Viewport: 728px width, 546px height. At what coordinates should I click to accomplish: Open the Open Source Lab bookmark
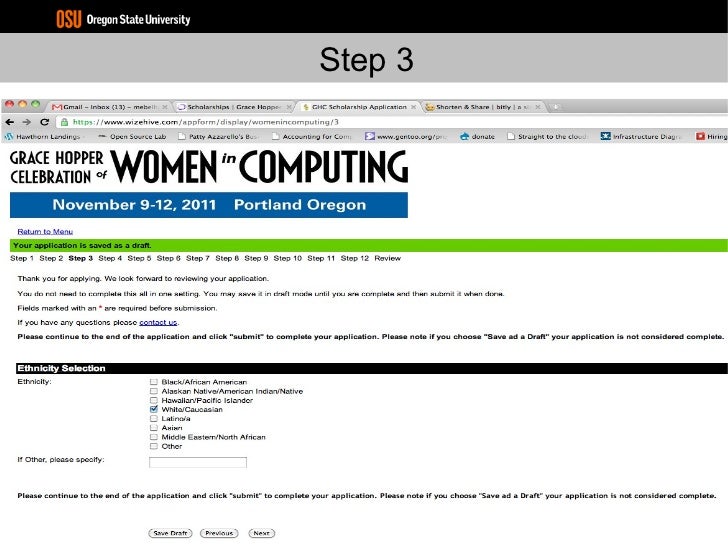[x=132, y=136]
